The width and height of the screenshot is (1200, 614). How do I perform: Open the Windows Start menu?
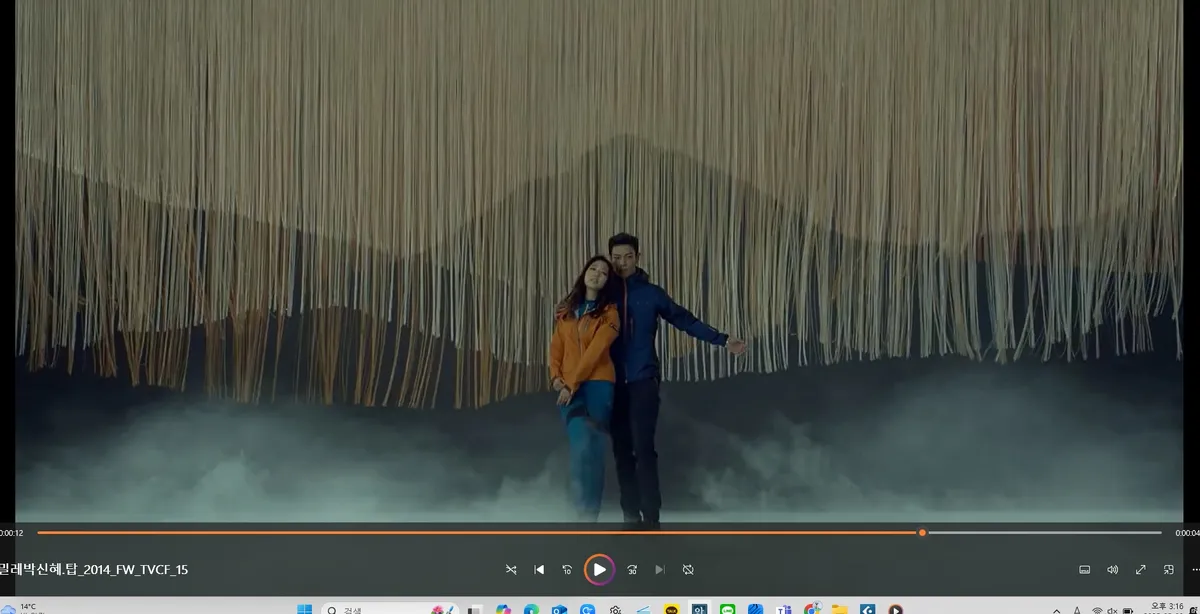coord(305,609)
